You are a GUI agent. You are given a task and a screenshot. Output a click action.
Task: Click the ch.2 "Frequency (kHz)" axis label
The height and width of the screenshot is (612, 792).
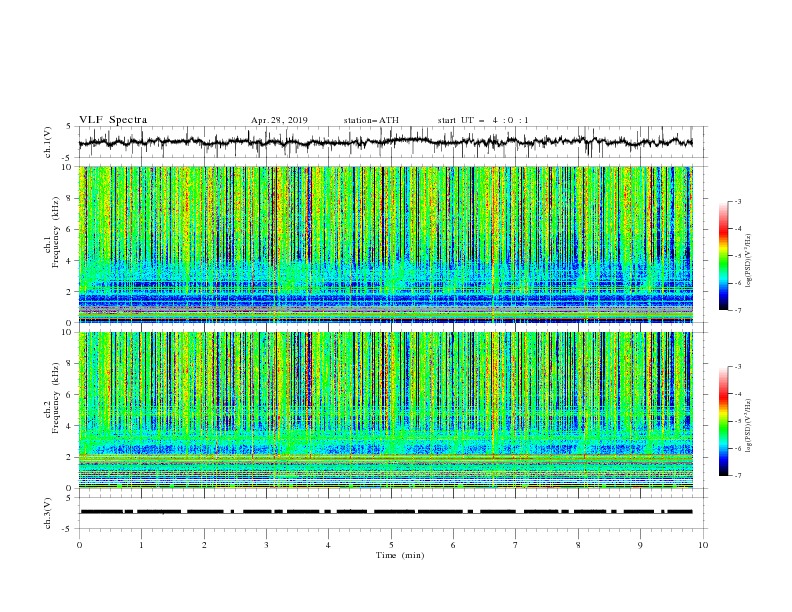coord(55,398)
